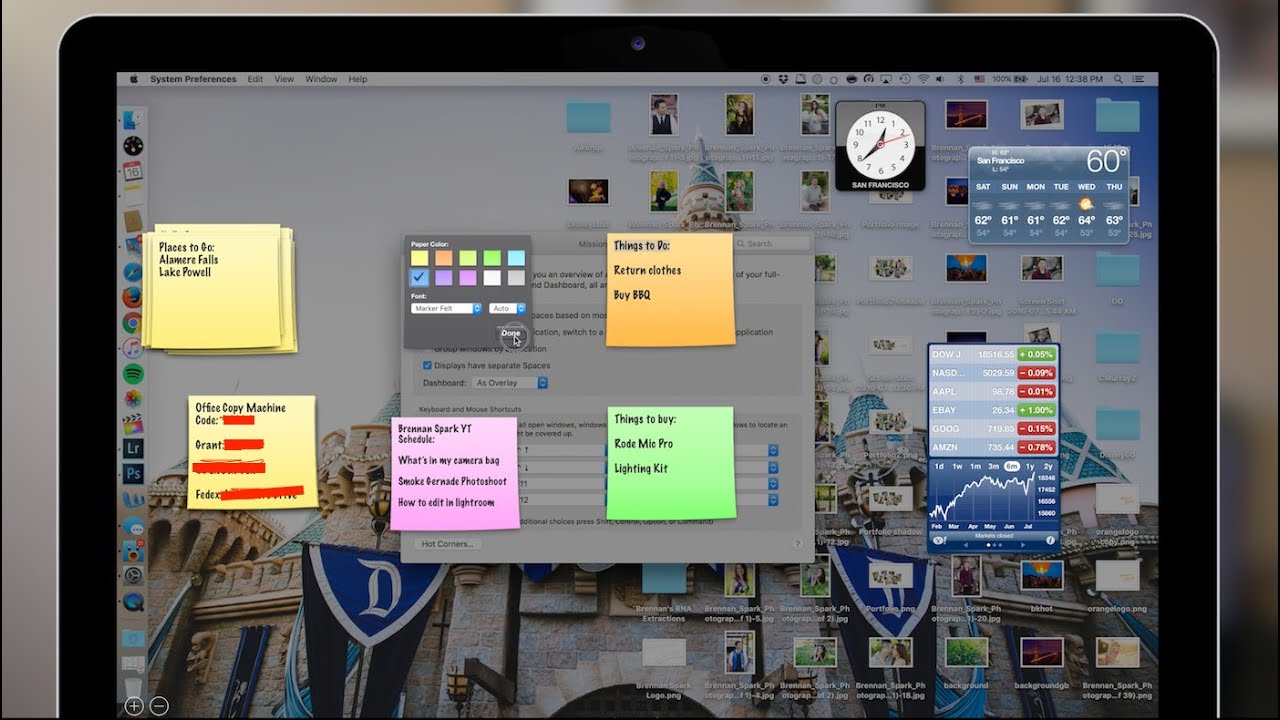Image resolution: width=1280 pixels, height=720 pixels.
Task: Select the 1d range in Stocks widget
Action: (x=939, y=466)
